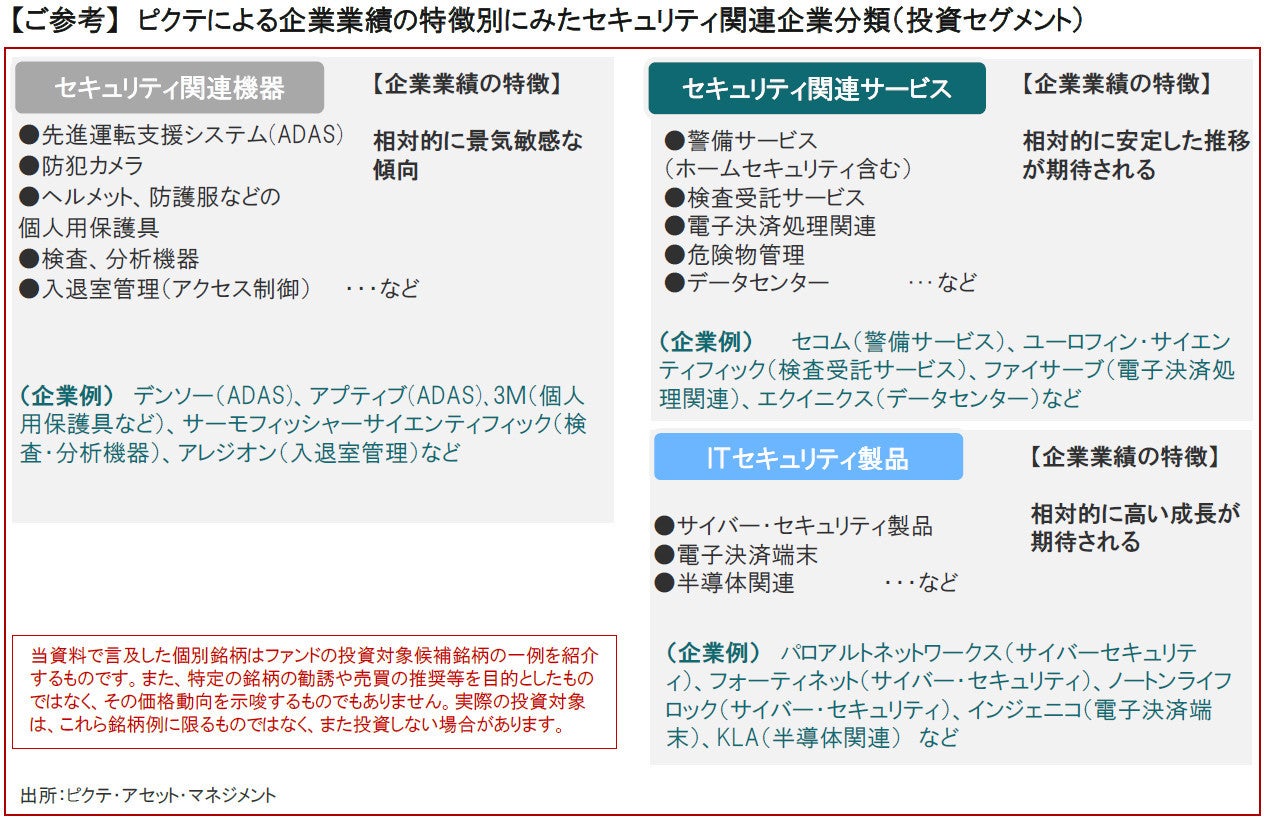Select the 電子決済端末 bullet item
Screen dimensions: 1277x818
[x=735, y=554]
